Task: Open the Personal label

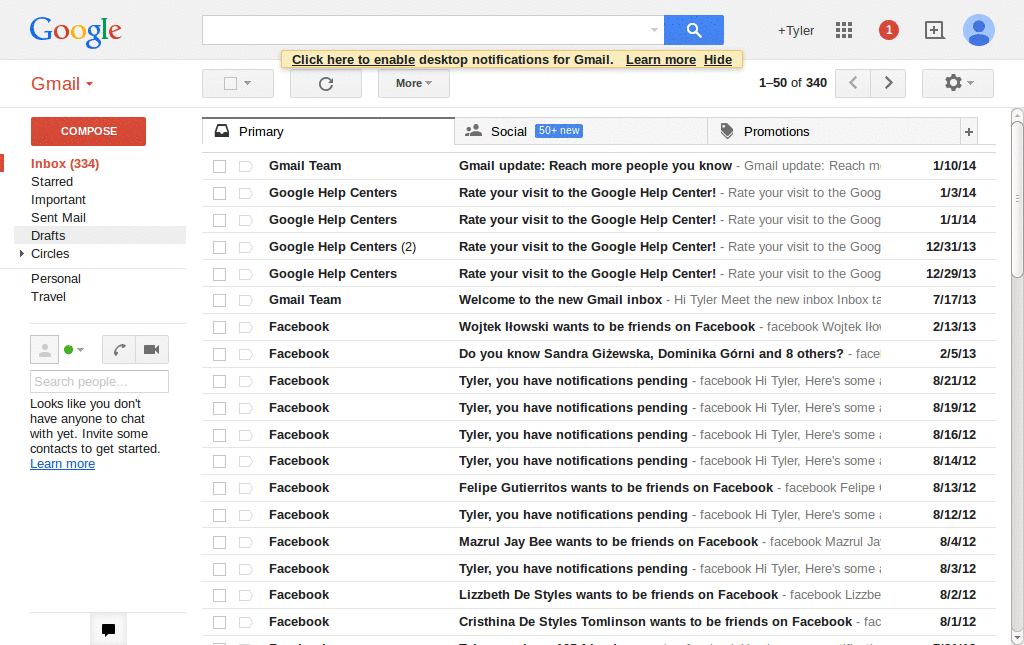Action: (56, 279)
